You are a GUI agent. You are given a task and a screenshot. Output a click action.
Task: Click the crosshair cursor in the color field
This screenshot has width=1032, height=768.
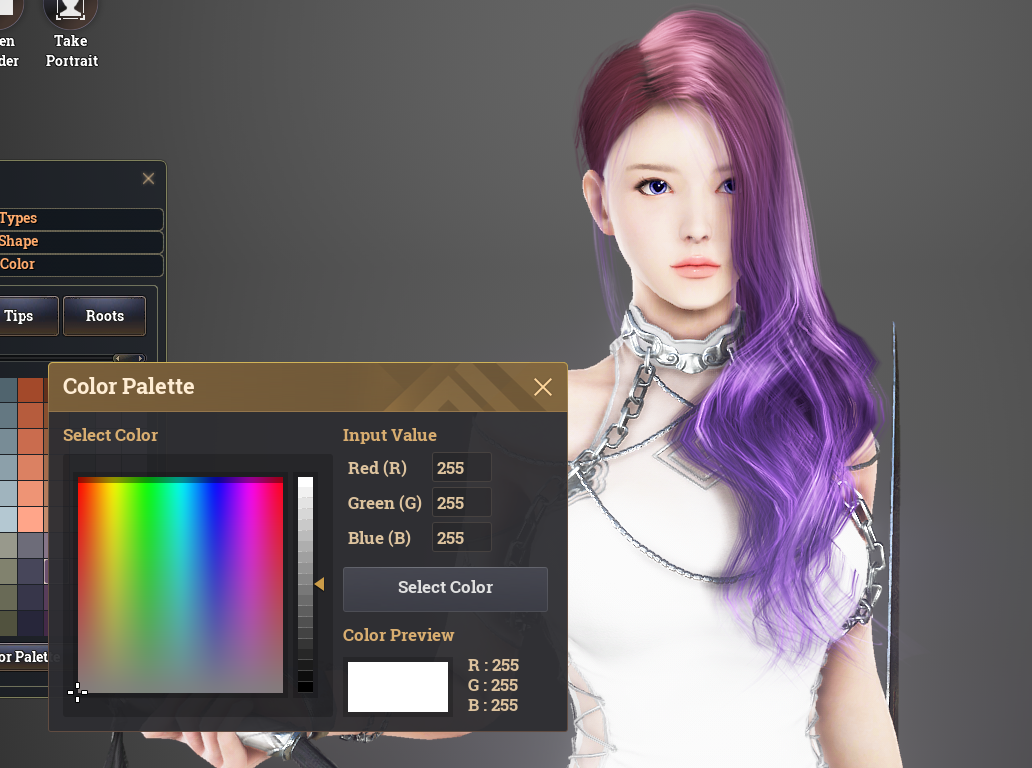77,692
